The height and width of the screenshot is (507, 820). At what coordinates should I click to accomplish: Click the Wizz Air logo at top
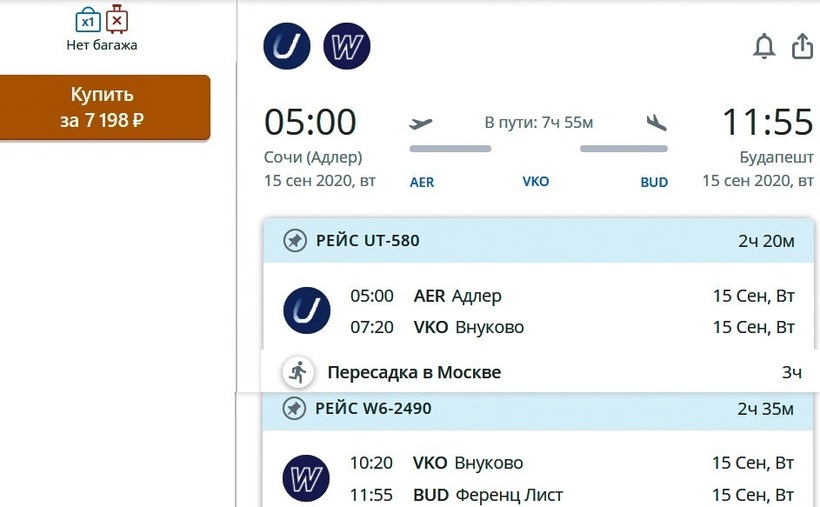[x=347, y=46]
